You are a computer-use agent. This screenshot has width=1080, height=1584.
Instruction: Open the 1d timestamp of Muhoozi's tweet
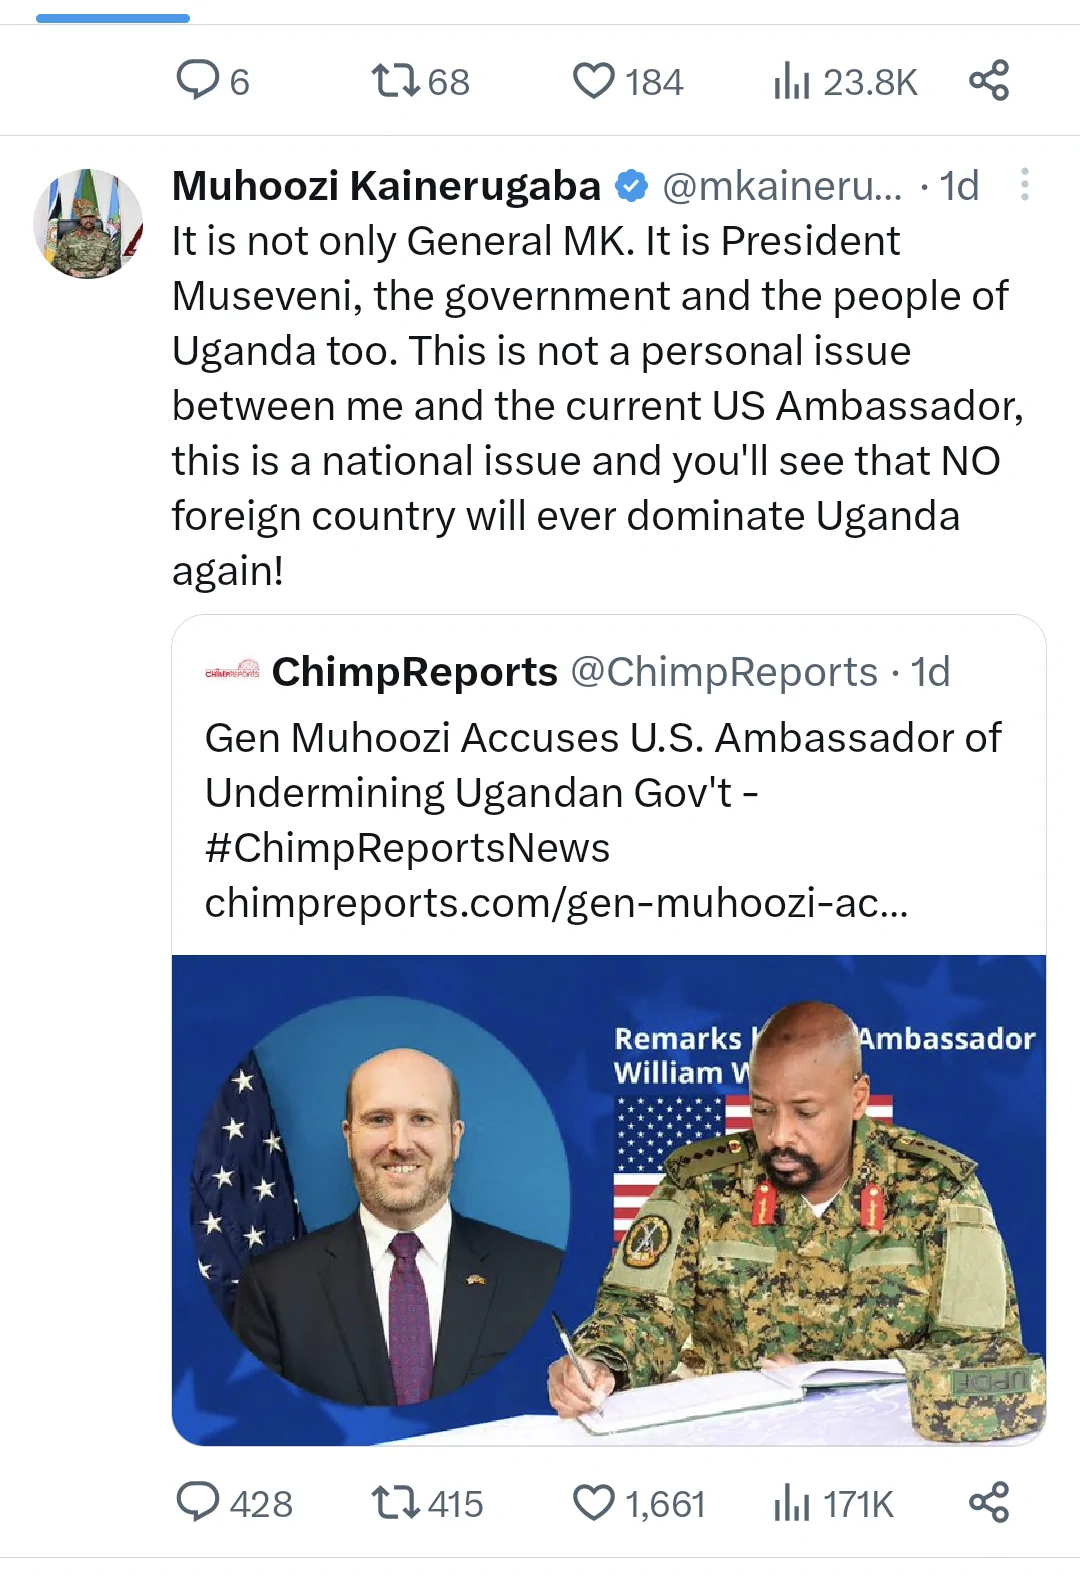(x=959, y=186)
